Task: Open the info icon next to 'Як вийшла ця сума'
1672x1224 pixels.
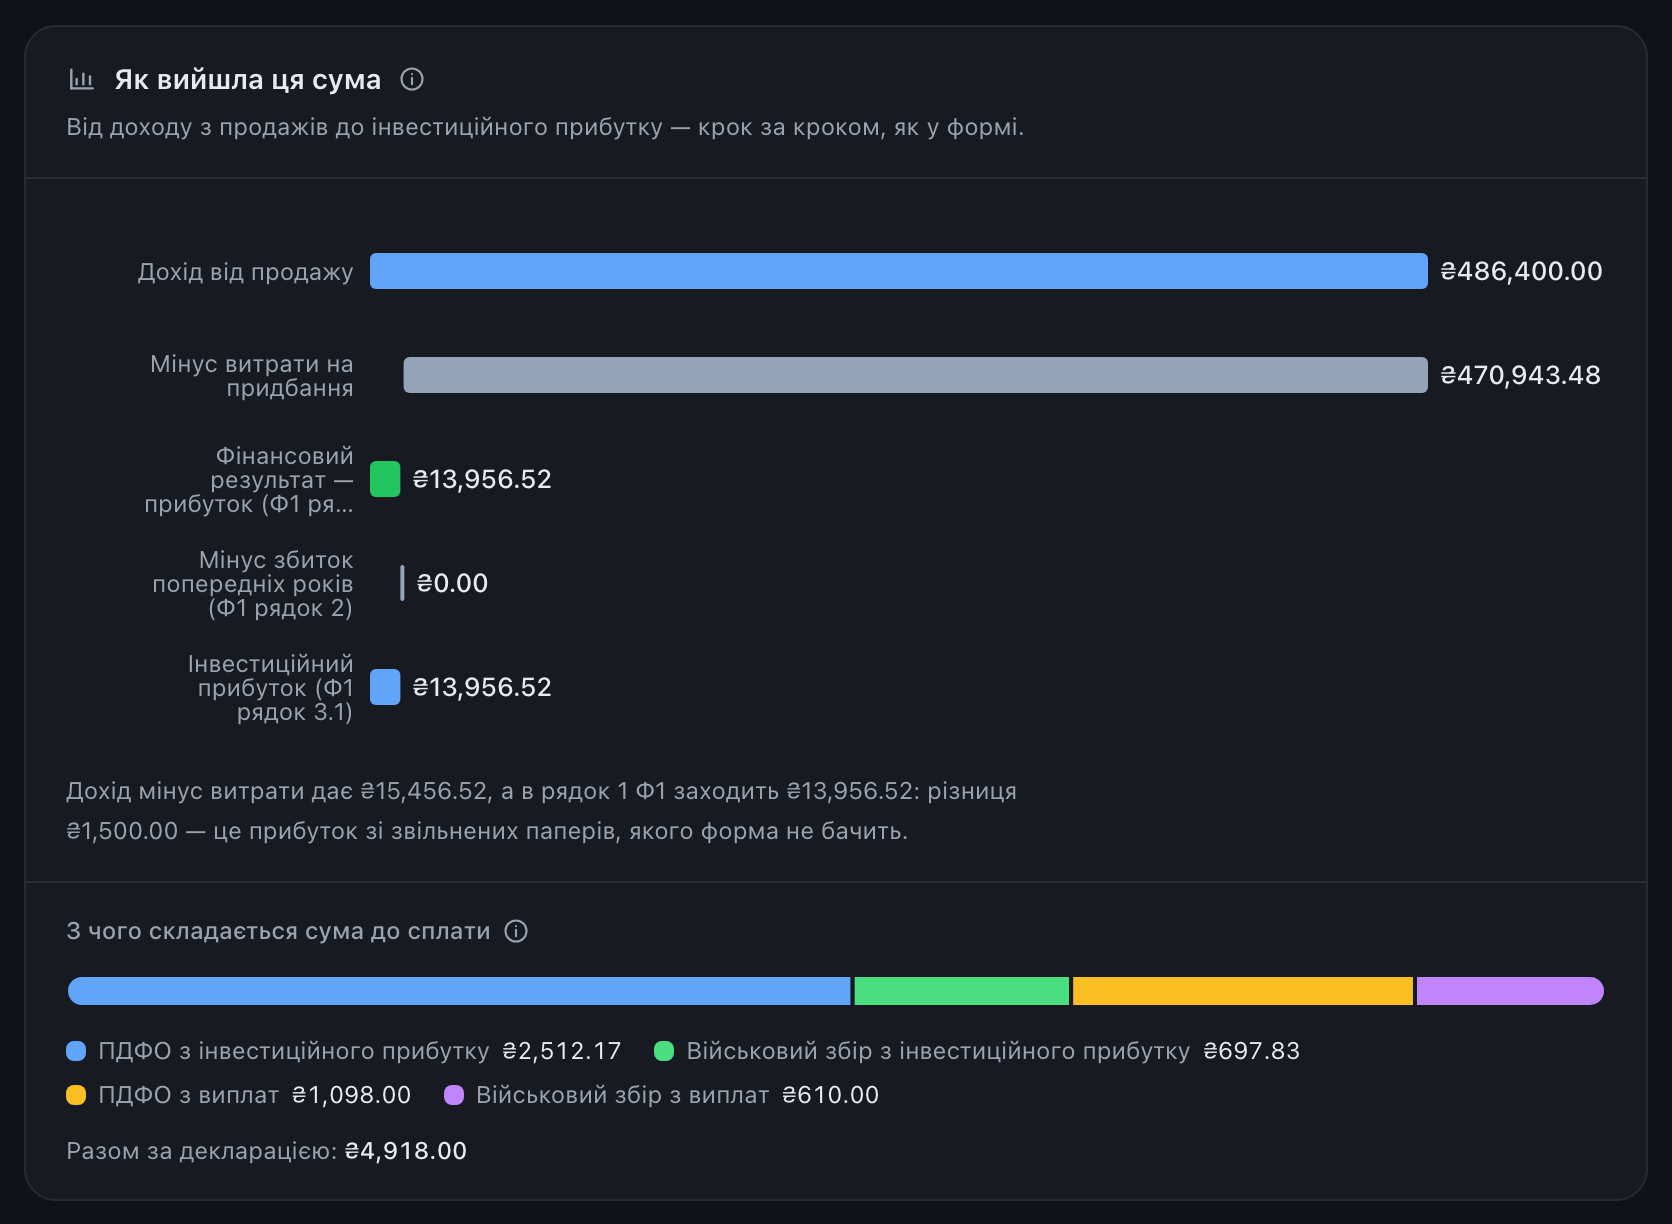Action: (412, 79)
